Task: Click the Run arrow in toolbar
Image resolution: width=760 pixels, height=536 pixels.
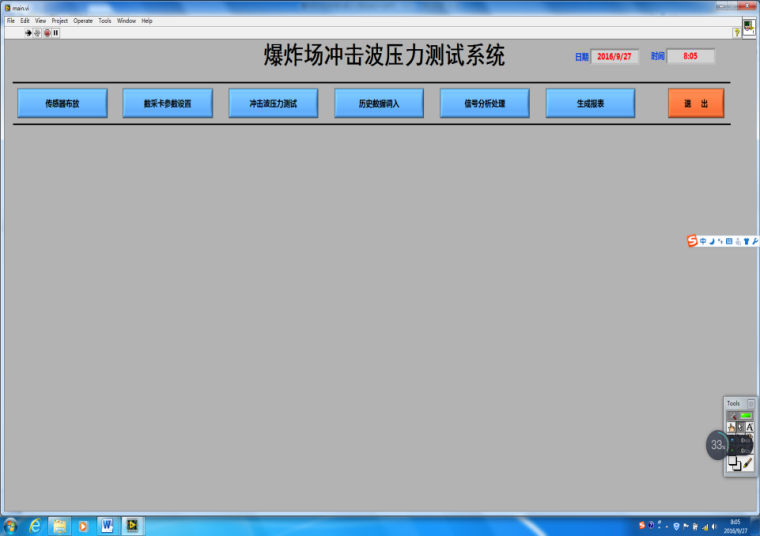Action: click(29, 32)
